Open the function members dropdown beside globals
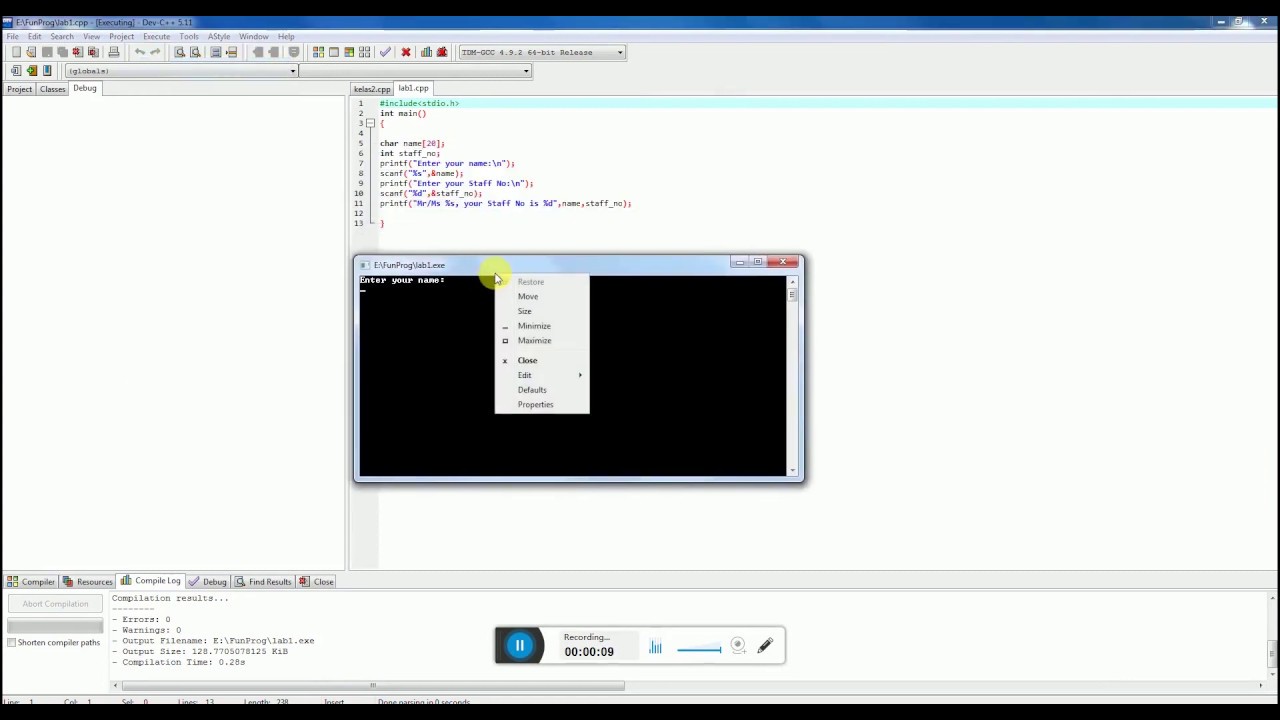The height and width of the screenshot is (720, 1280). [x=526, y=71]
